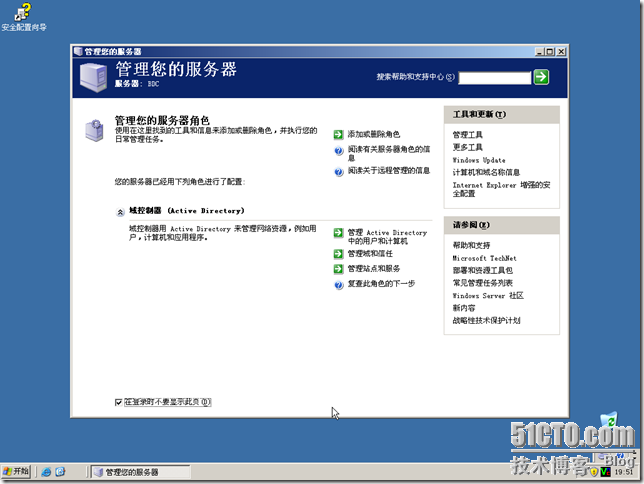This screenshot has width=644, height=484.
Task: Click the search help and support input field
Action: (494, 78)
